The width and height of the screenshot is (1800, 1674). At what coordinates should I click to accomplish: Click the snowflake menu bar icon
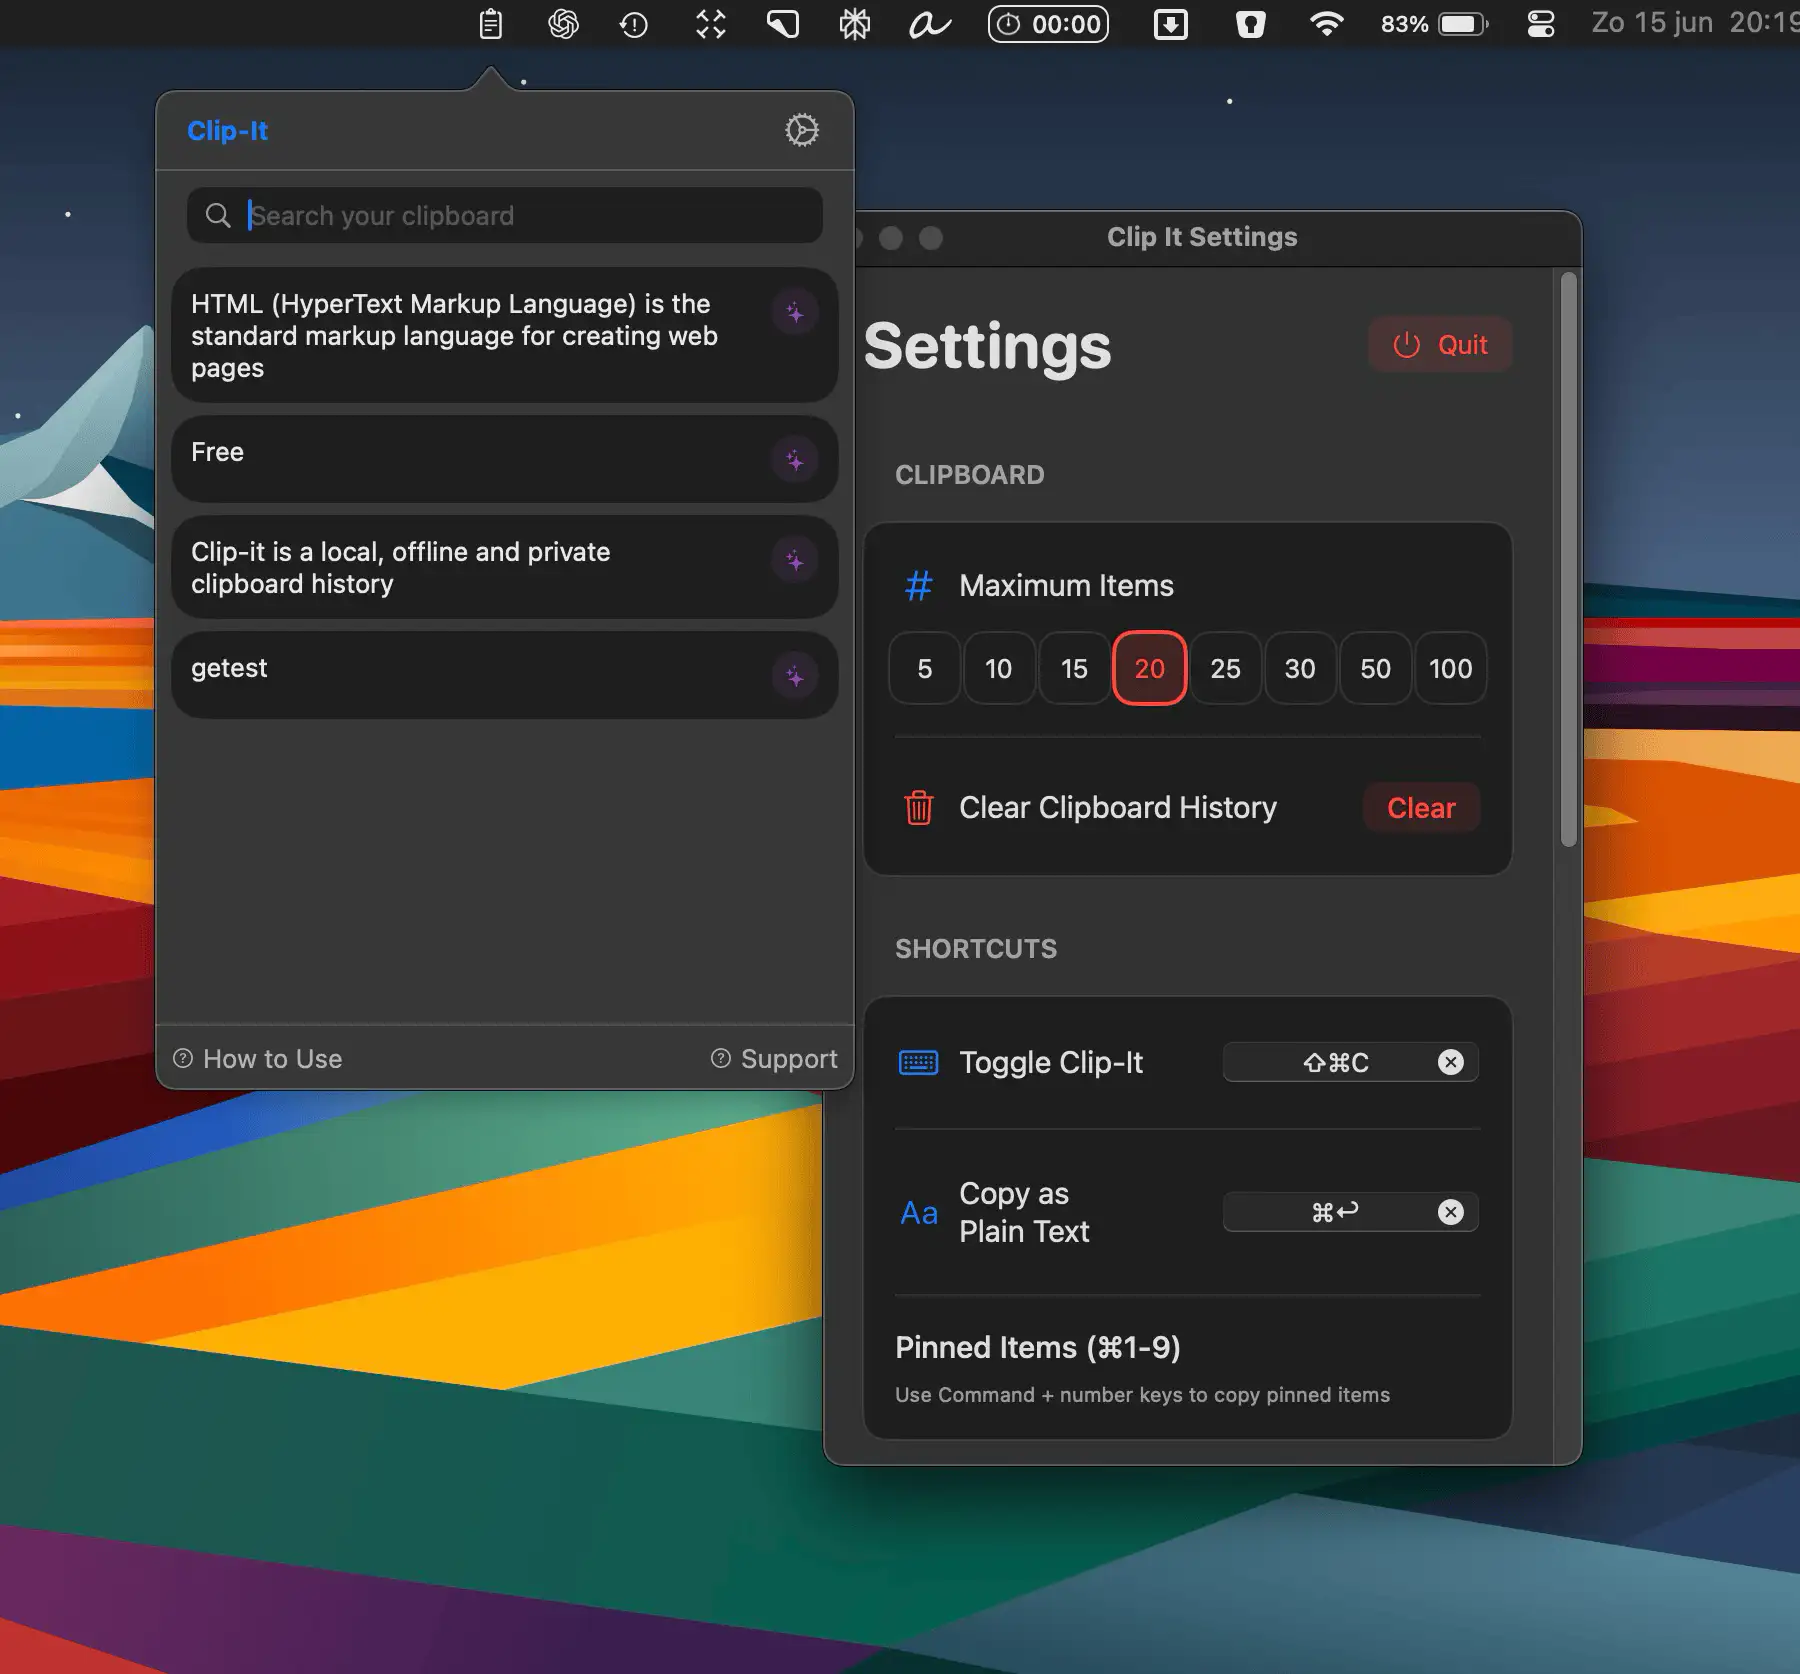[855, 24]
